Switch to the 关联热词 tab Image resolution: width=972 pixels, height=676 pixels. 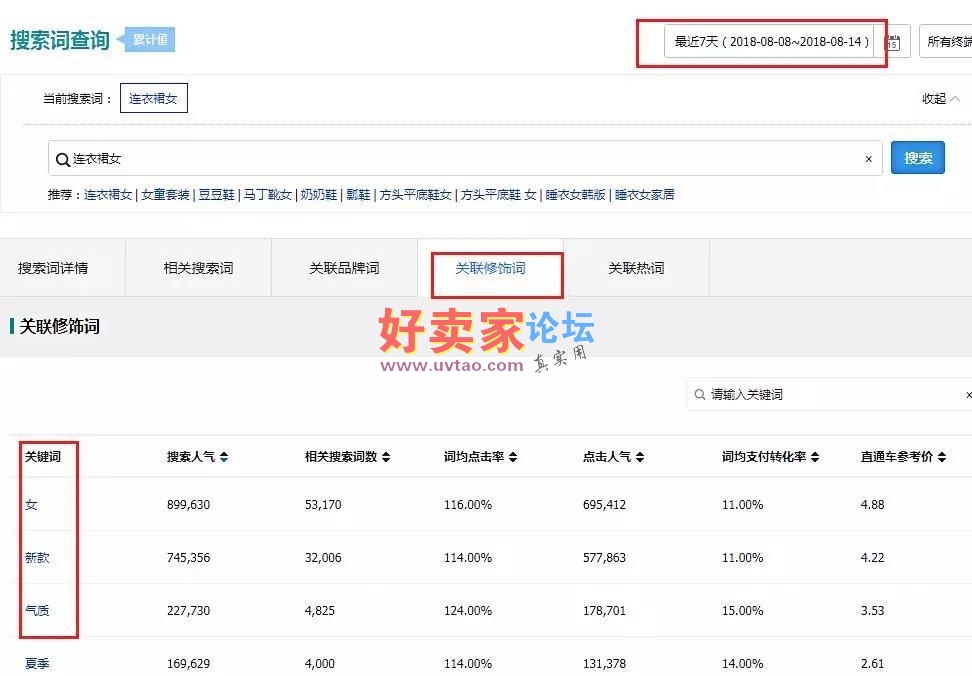pyautogui.click(x=636, y=268)
